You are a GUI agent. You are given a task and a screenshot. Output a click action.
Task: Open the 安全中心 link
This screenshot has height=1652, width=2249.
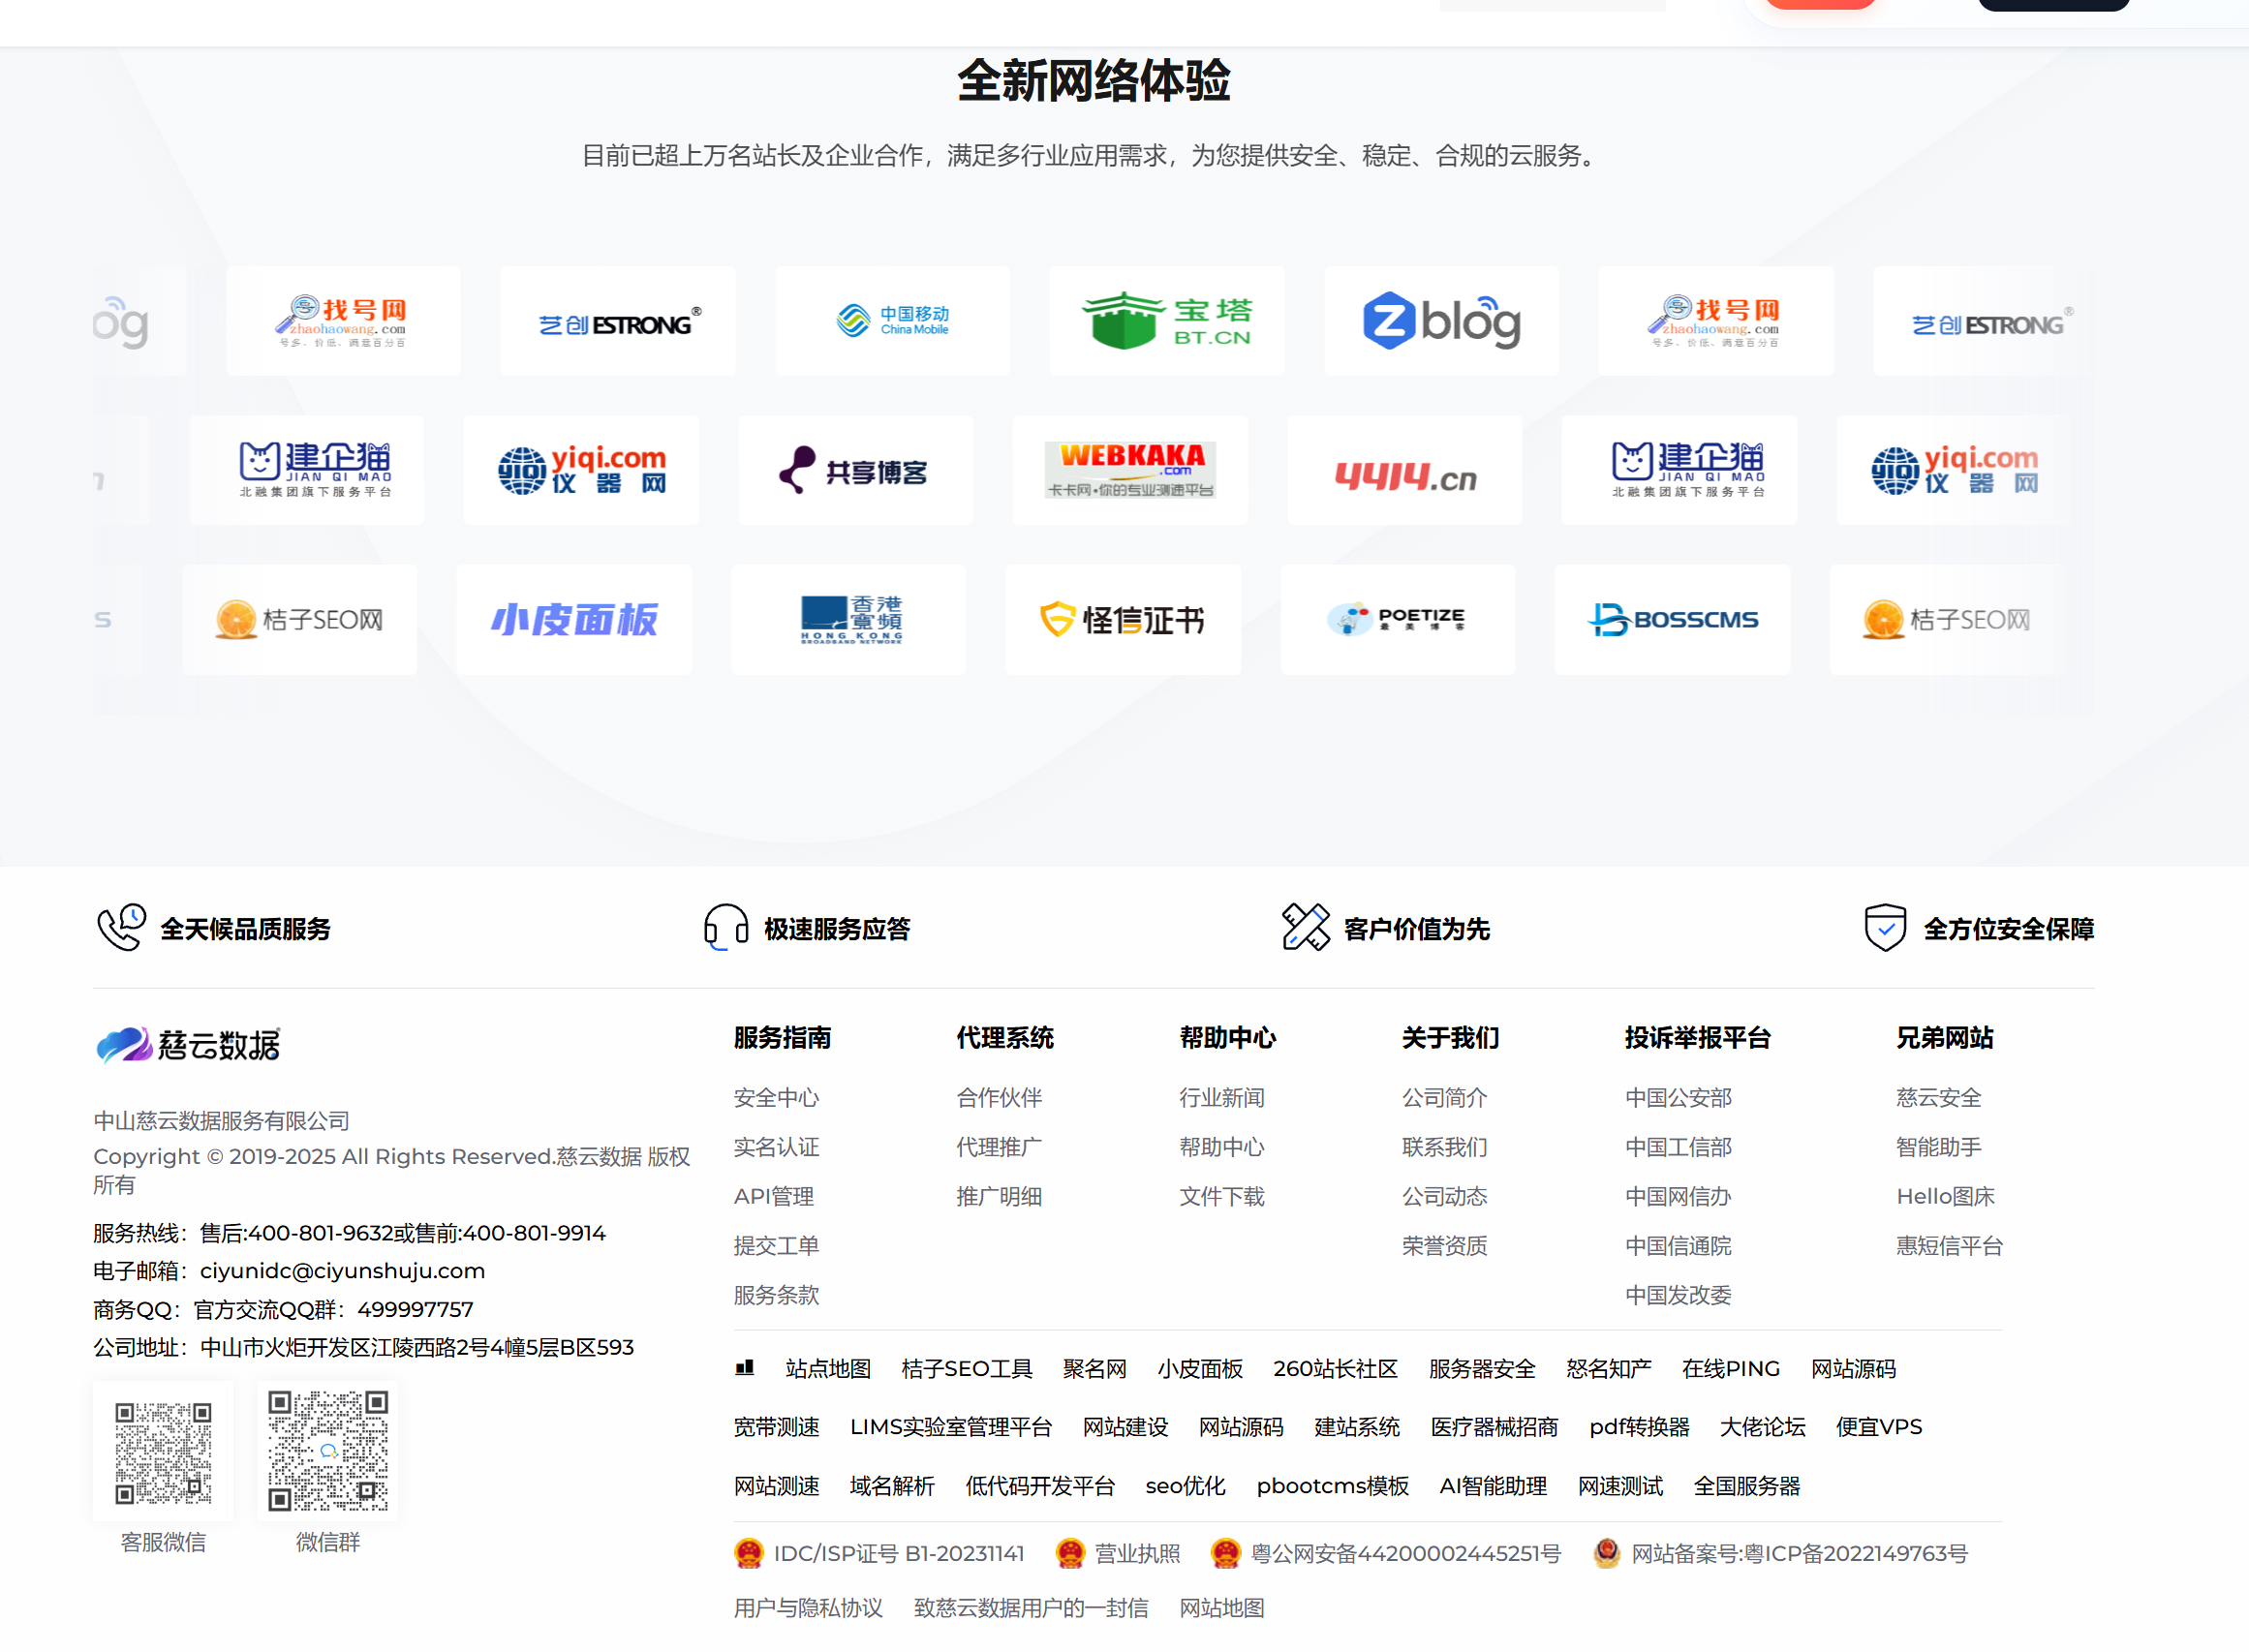(x=777, y=1098)
